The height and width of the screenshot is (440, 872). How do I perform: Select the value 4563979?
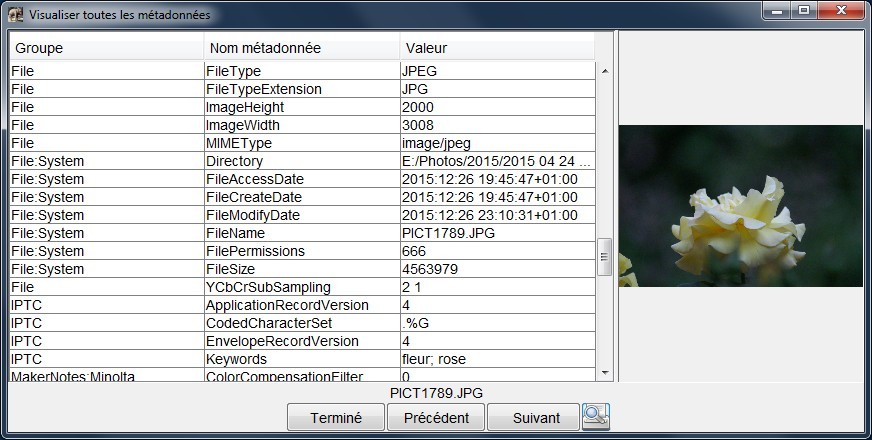pos(498,269)
